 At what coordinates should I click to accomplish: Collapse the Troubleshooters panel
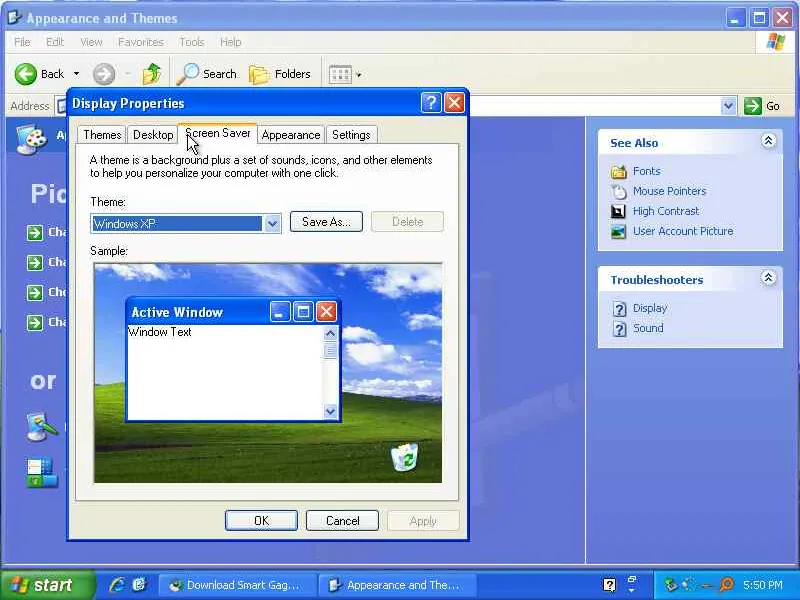pos(768,278)
